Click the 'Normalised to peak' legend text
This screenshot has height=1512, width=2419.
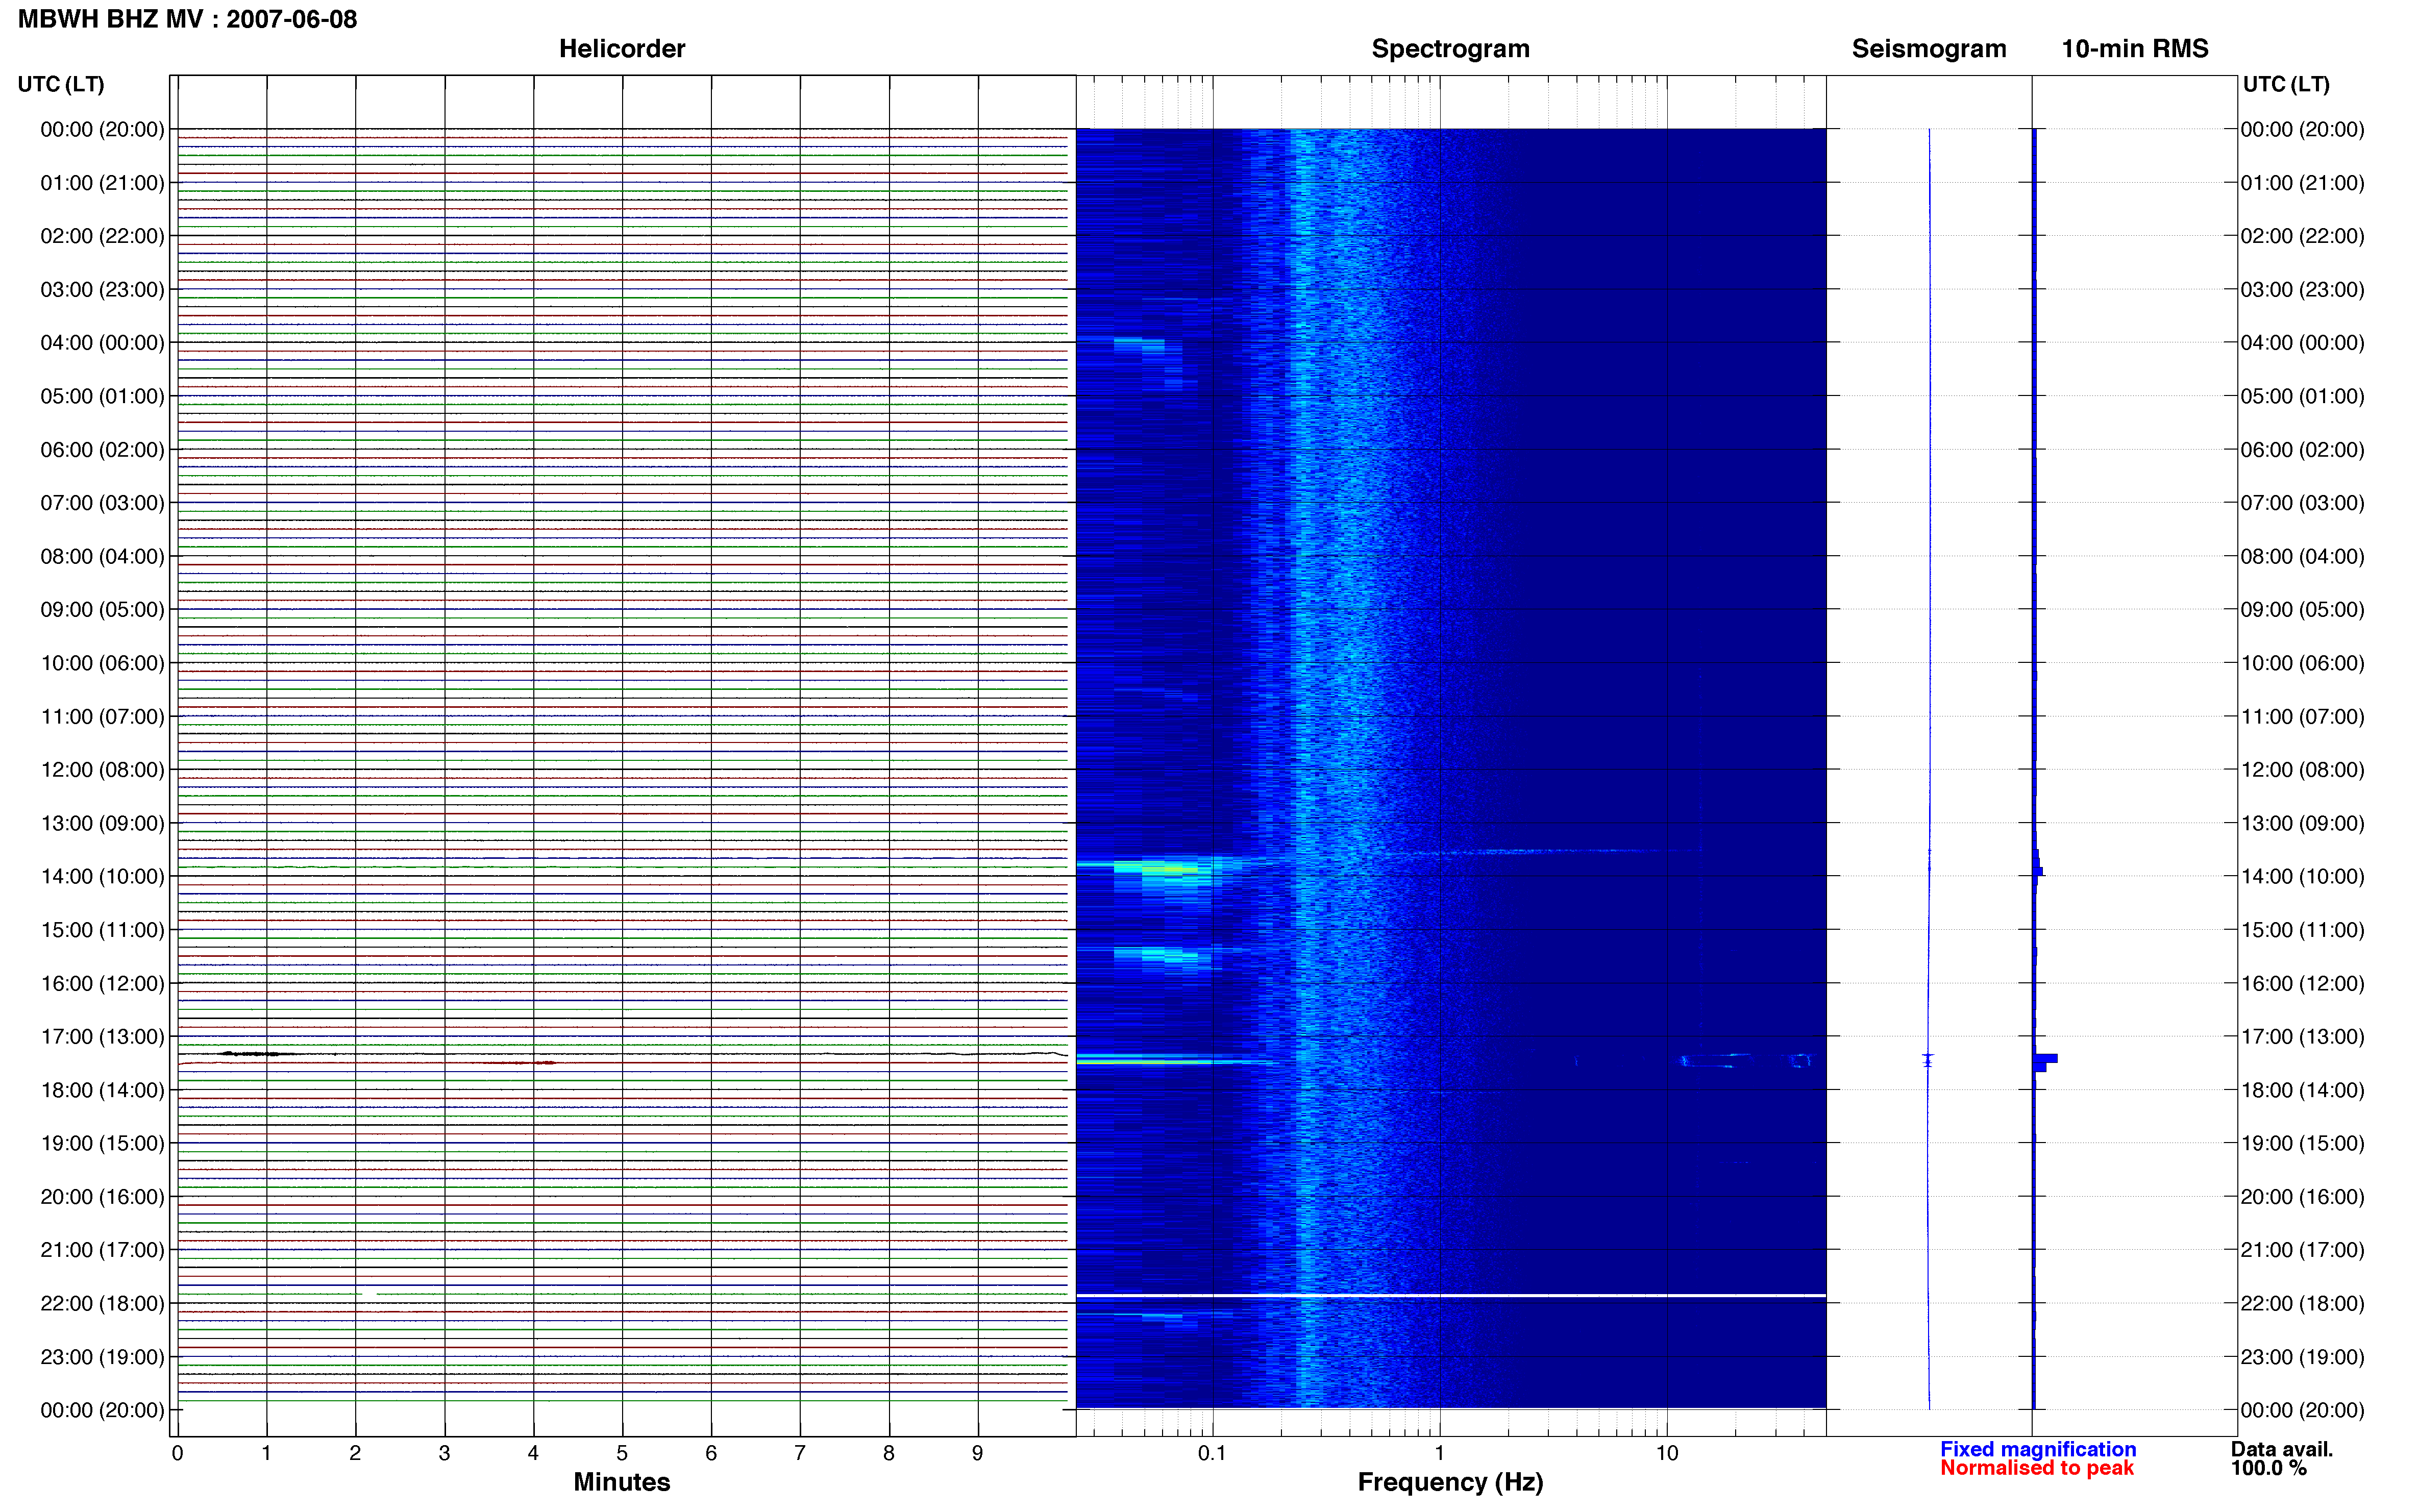tap(2037, 1468)
